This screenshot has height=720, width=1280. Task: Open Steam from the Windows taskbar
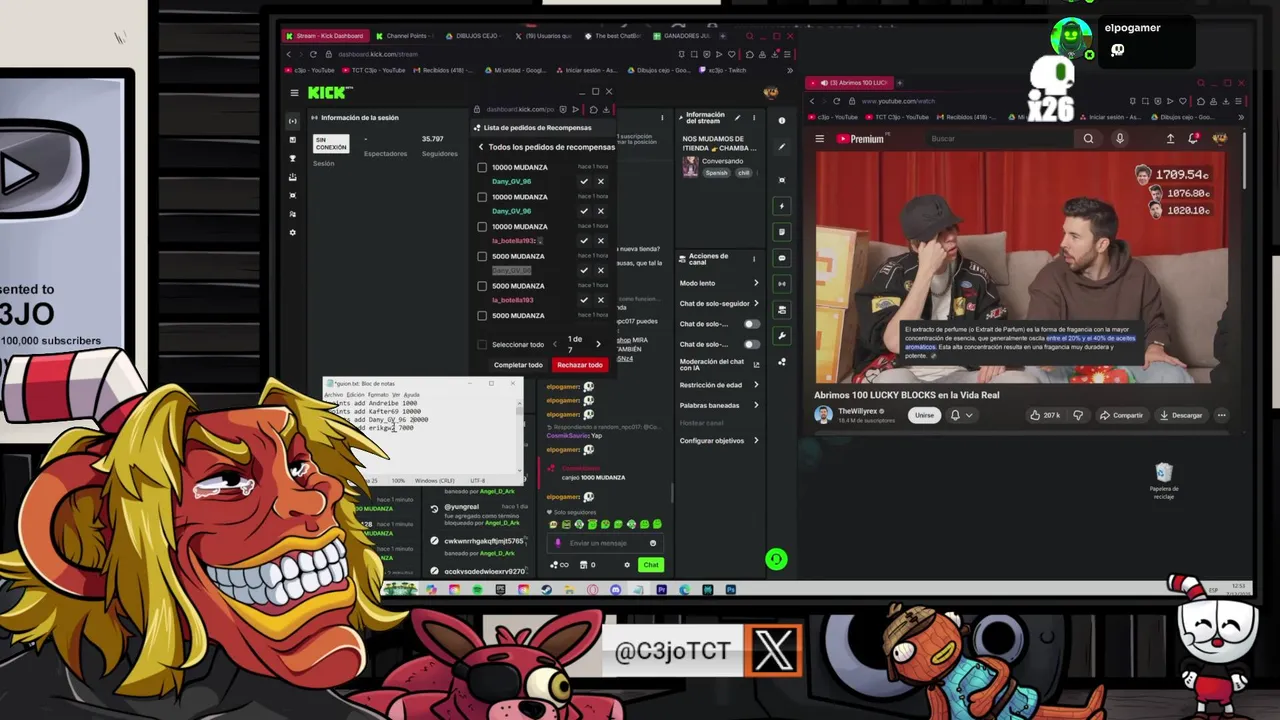[546, 590]
